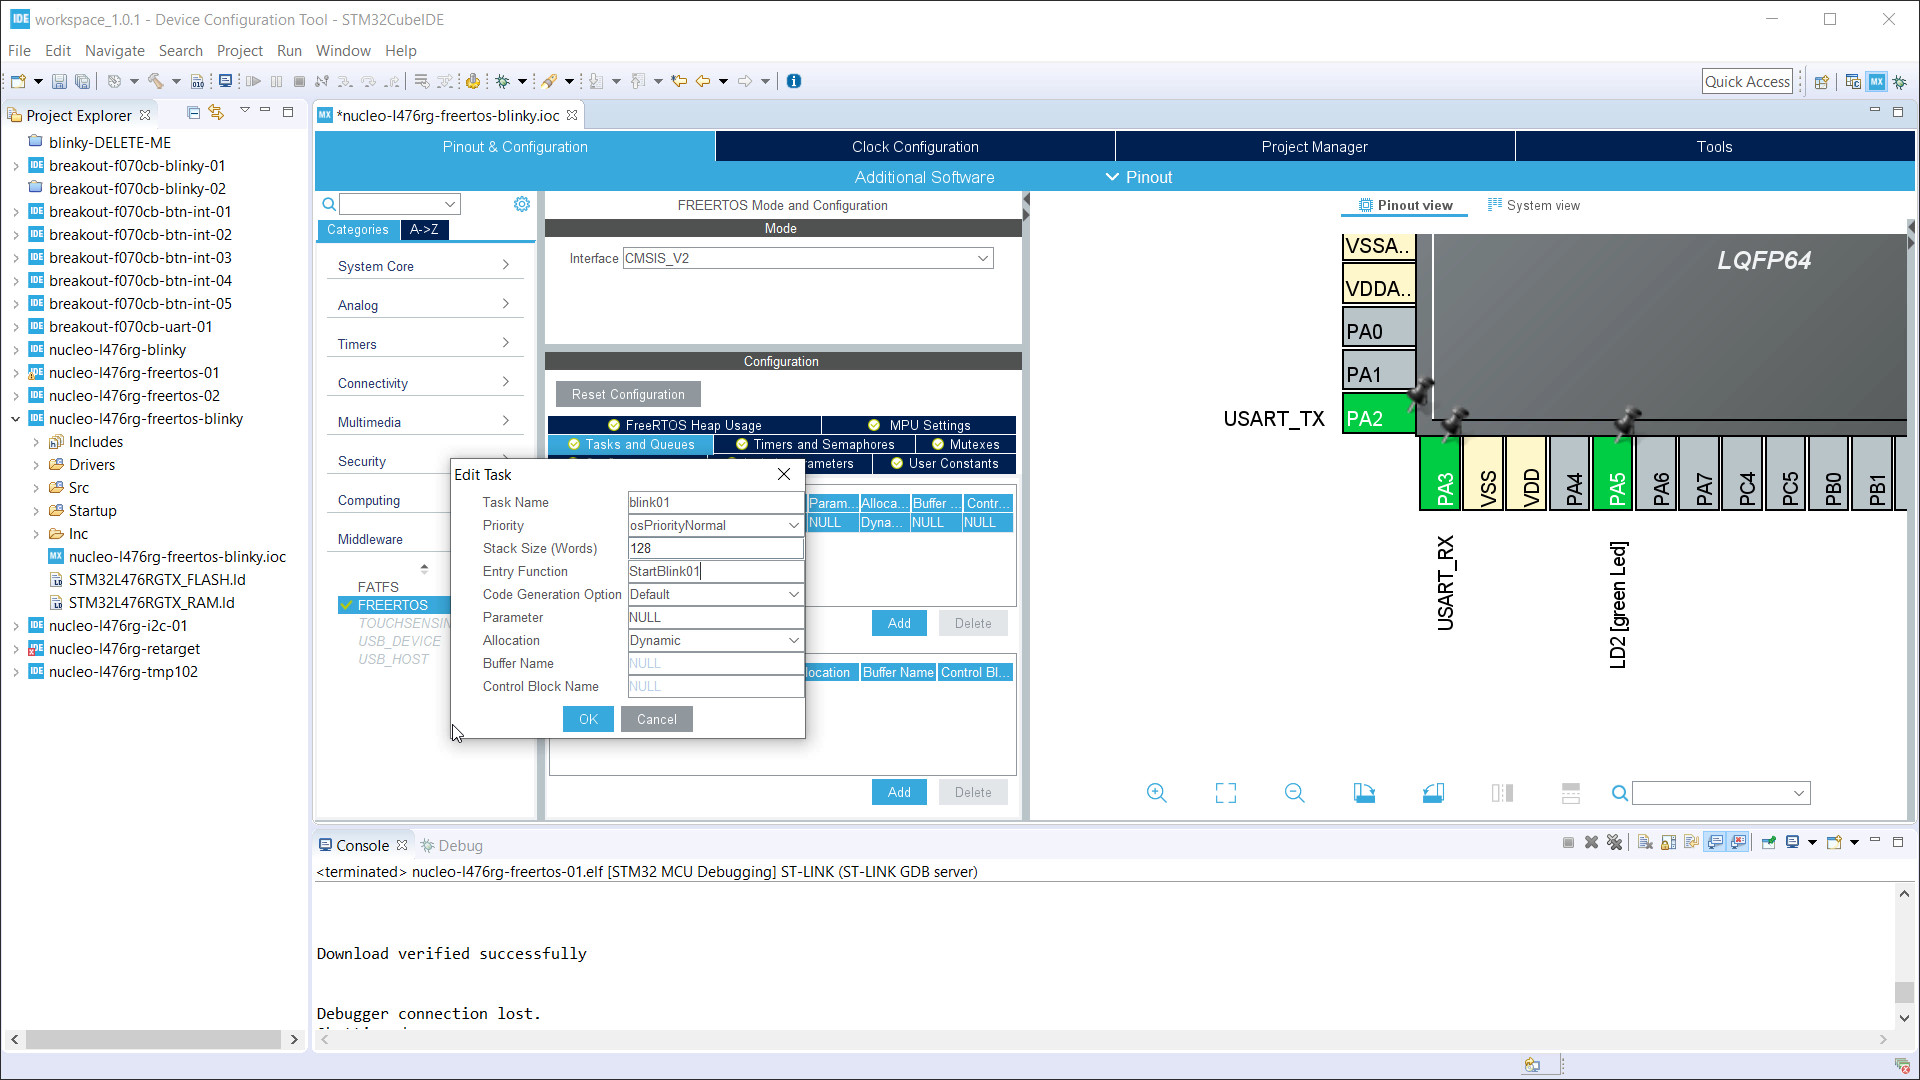Click the Quick Access box

pos(1747,82)
